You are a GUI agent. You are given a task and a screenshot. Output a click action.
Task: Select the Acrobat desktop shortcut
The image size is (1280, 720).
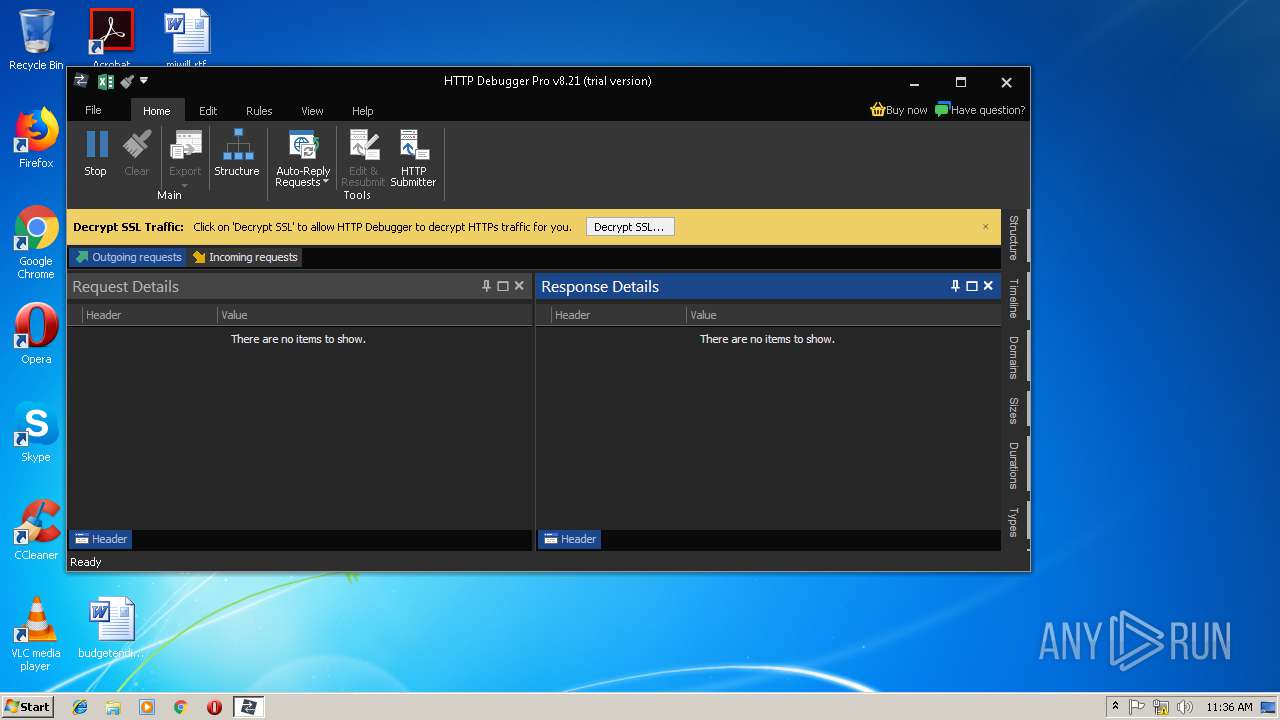tap(111, 37)
